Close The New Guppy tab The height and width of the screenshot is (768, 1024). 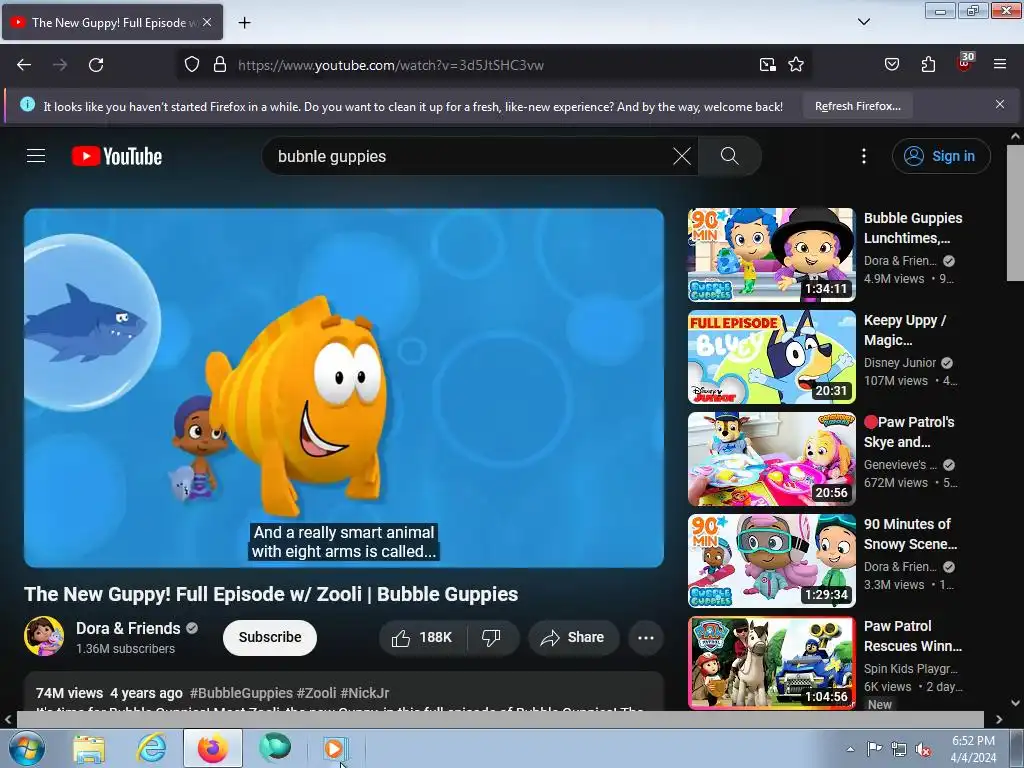click(x=207, y=22)
